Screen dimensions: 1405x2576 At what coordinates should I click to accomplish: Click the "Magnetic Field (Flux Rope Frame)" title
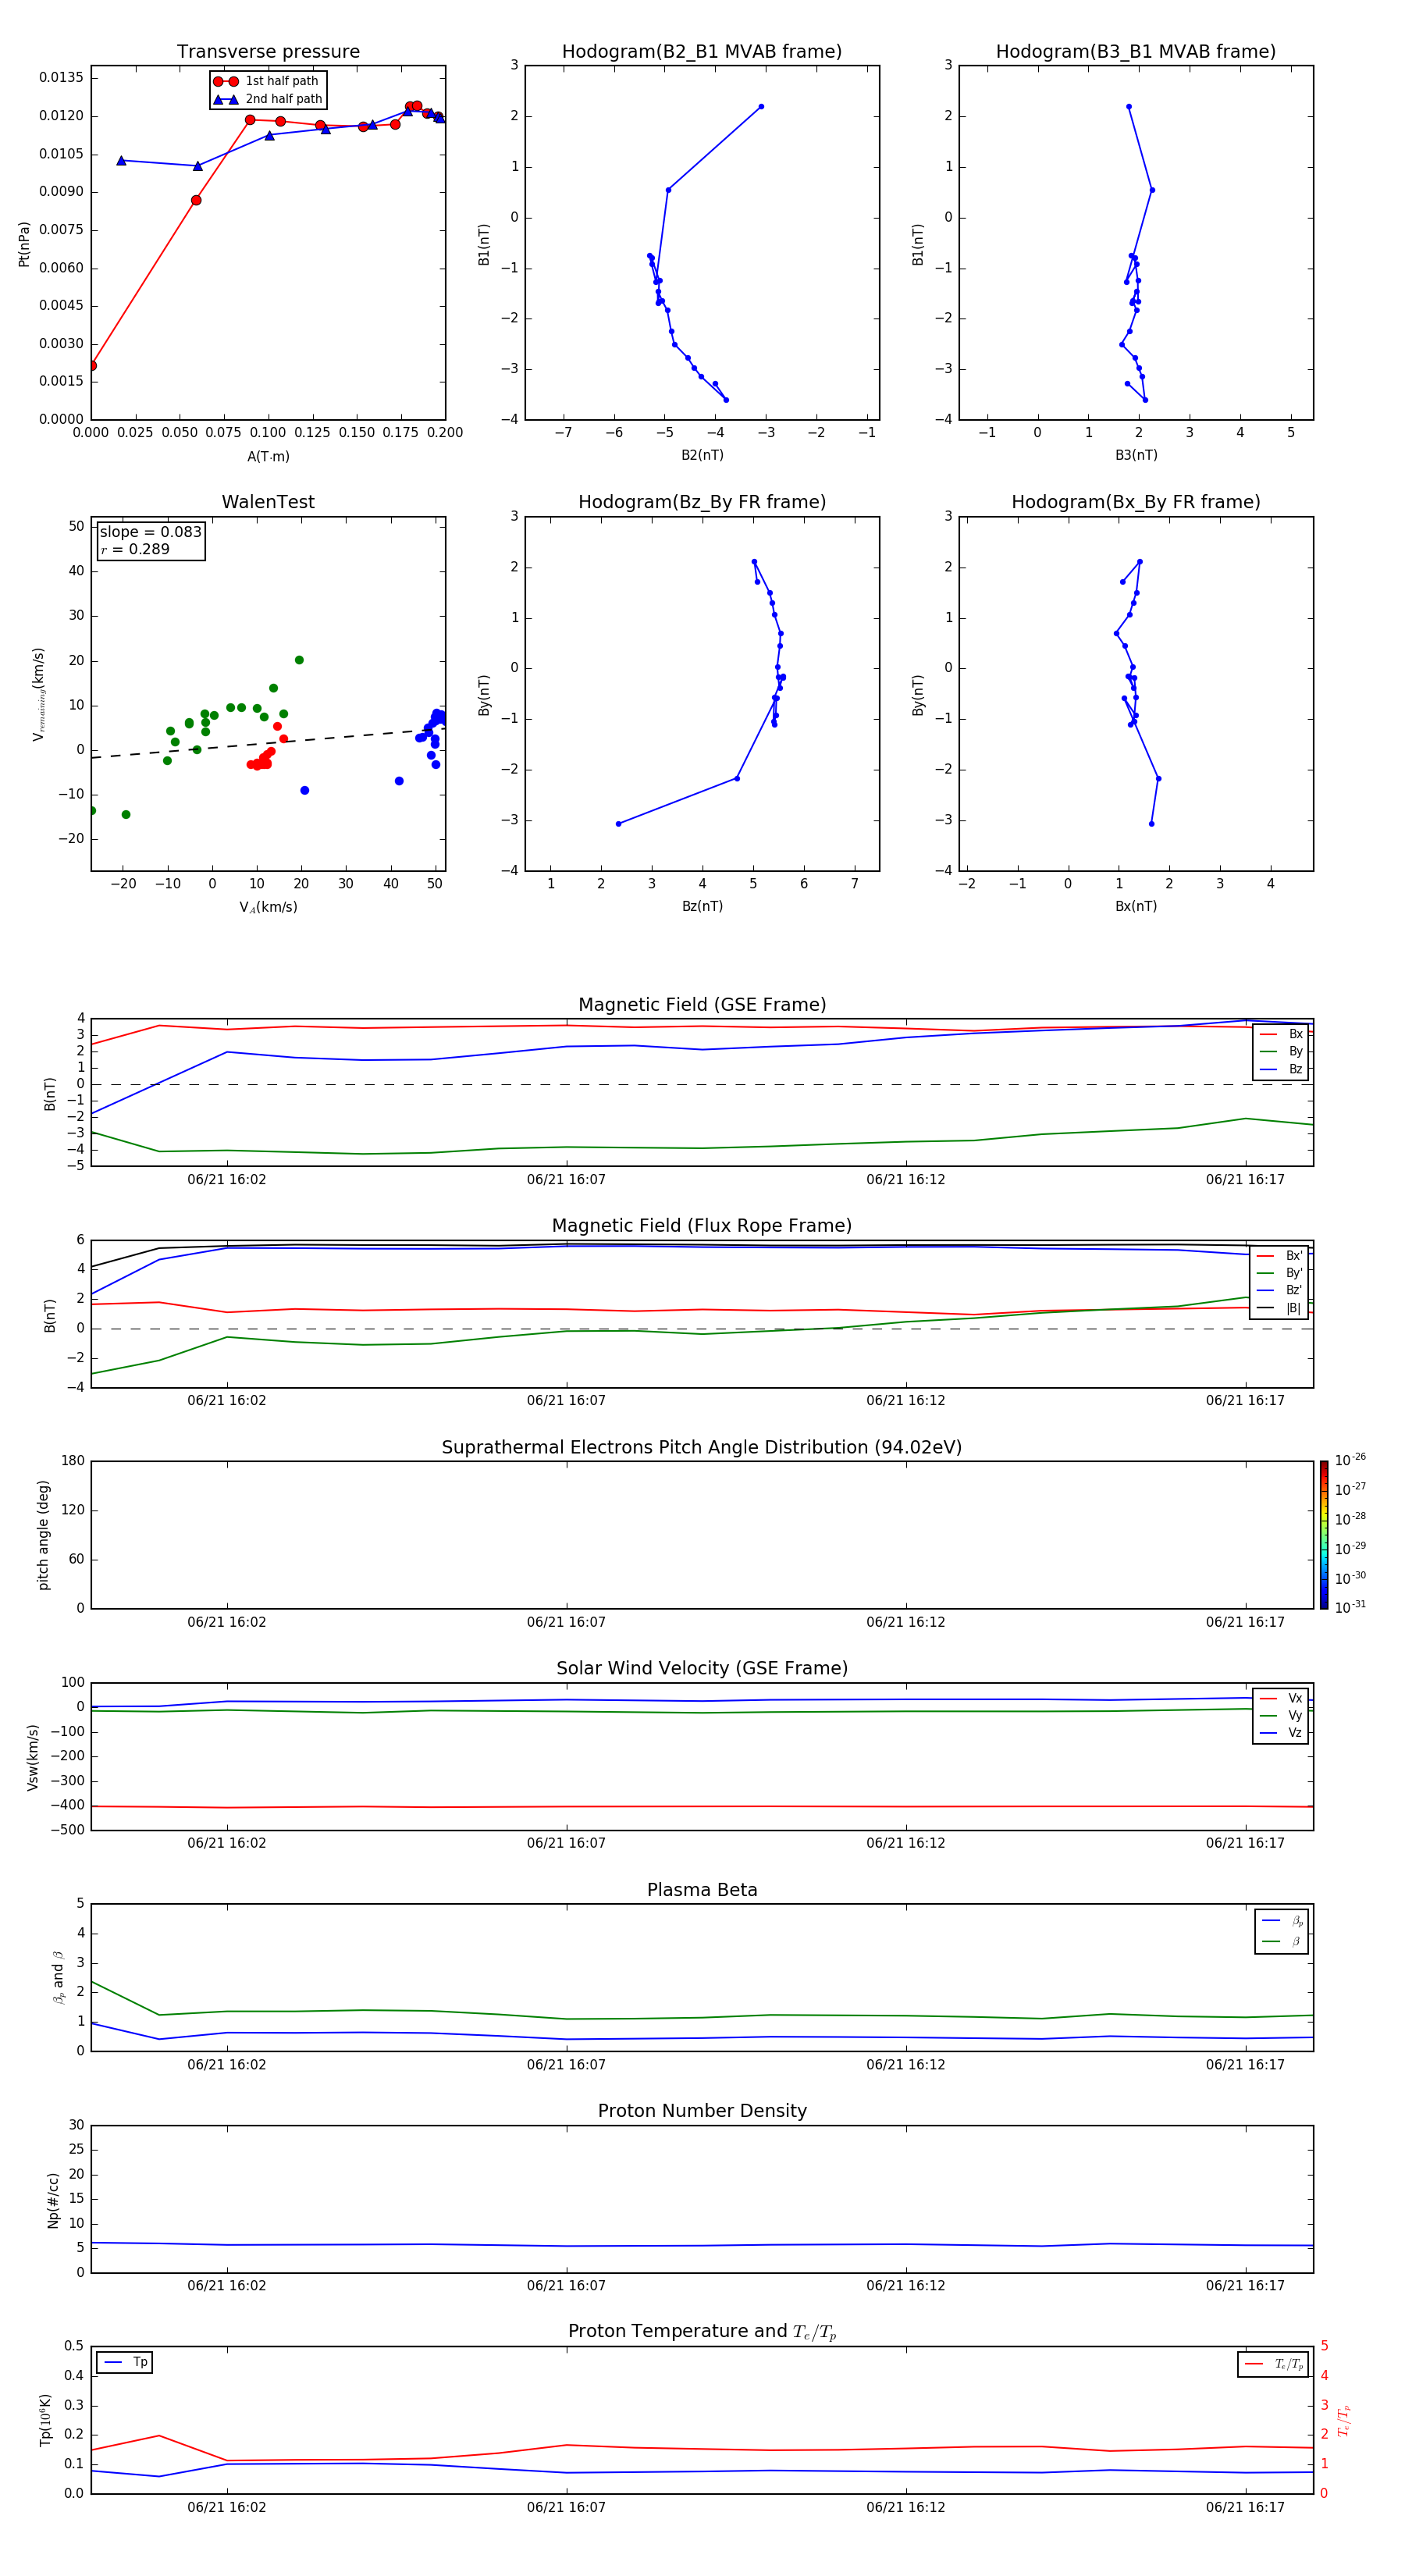click(x=702, y=1226)
